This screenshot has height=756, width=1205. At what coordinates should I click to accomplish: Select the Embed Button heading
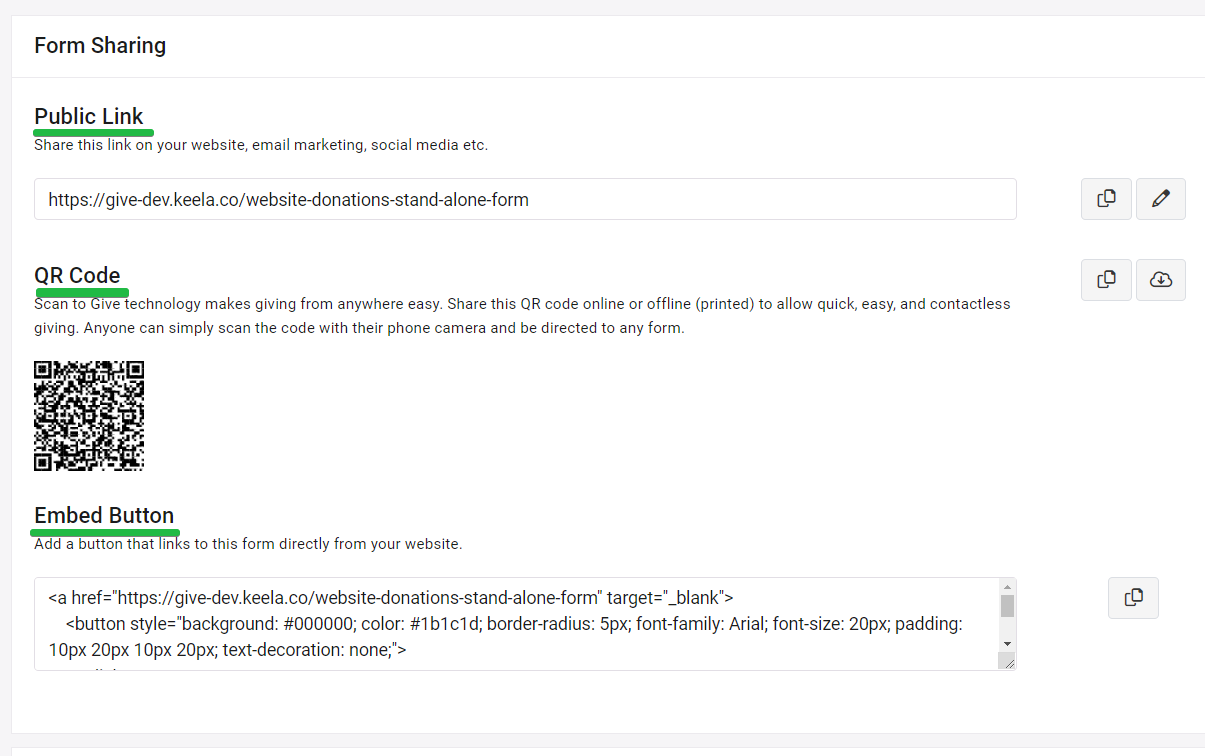click(104, 516)
